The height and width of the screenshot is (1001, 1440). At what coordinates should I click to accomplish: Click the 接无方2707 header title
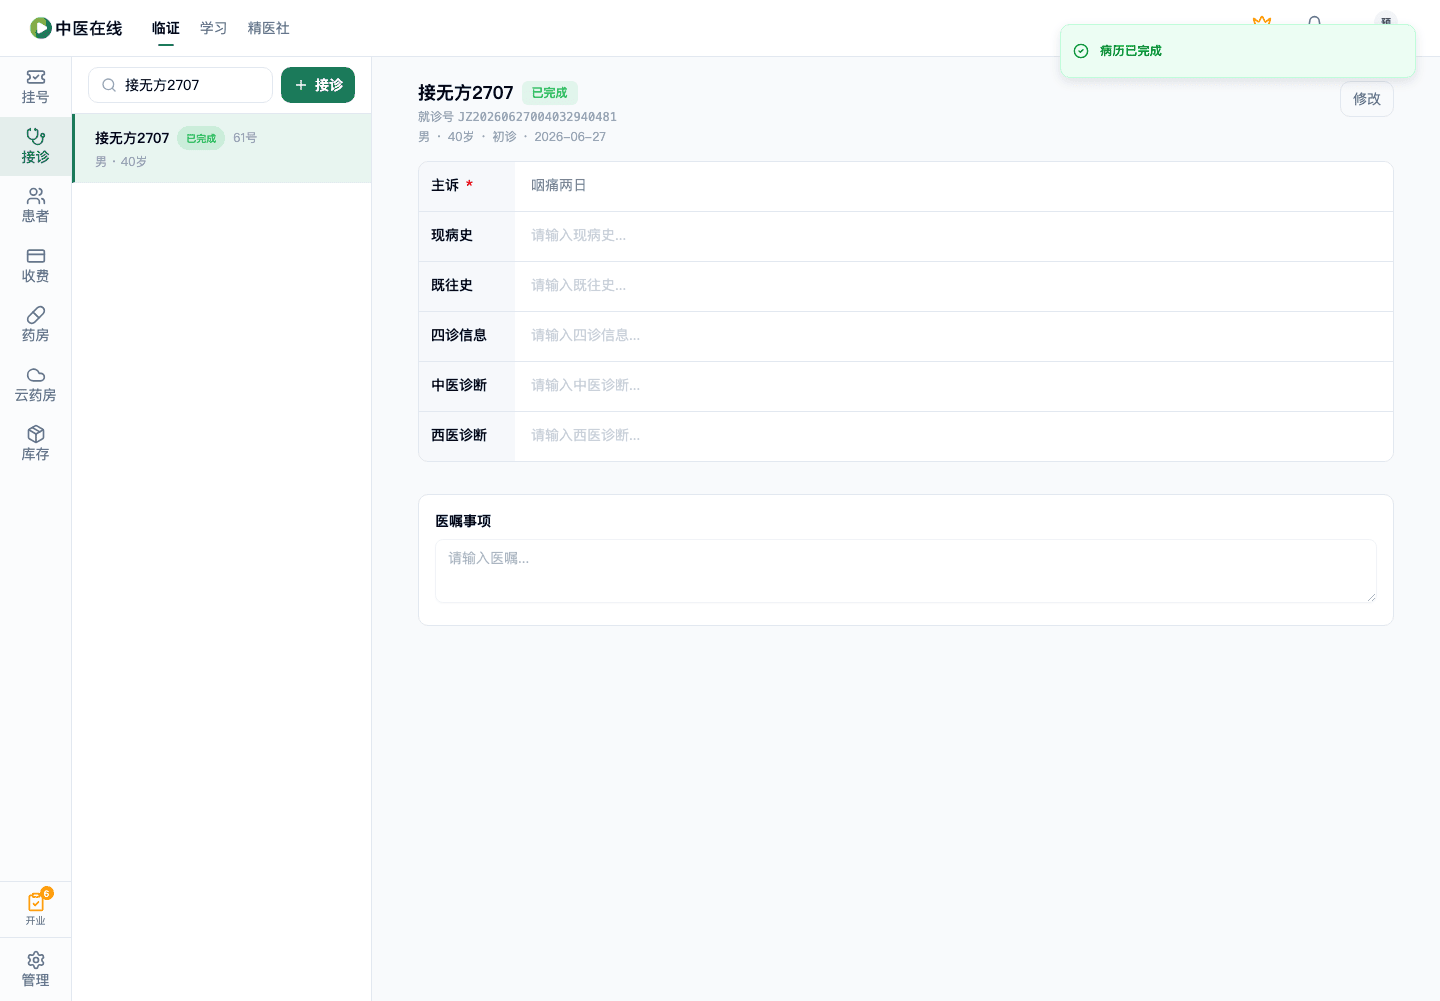point(466,93)
